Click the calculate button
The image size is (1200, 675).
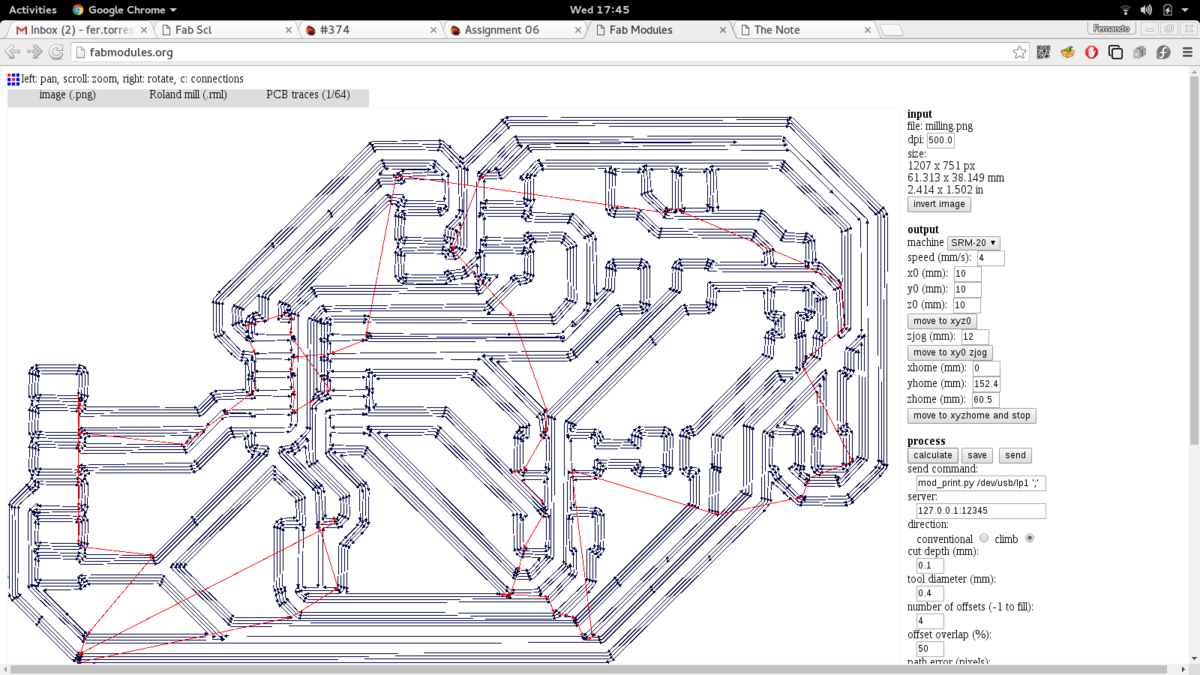pyautogui.click(x=933, y=455)
